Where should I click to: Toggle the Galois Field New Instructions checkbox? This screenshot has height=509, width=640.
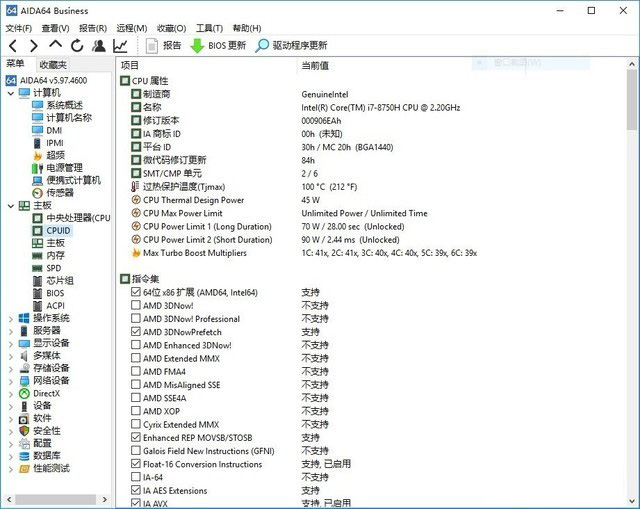[x=136, y=451]
